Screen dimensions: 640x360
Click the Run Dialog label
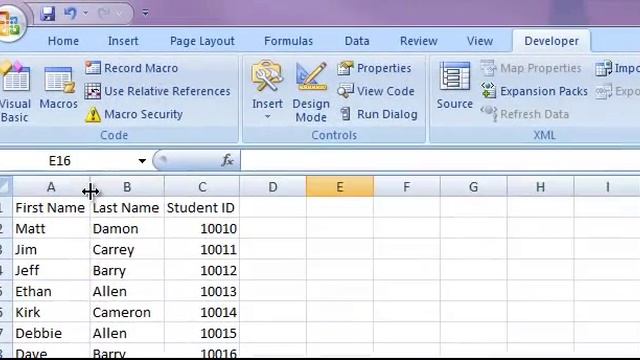pyautogui.click(x=387, y=114)
